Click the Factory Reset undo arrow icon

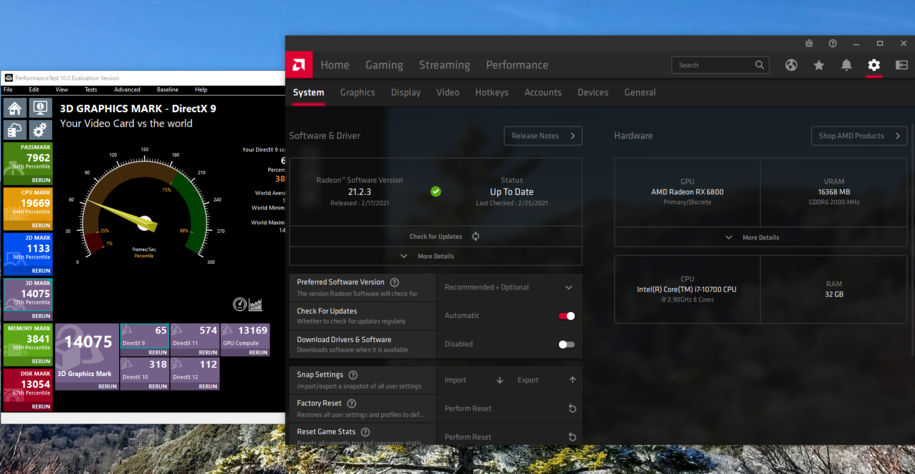572,409
